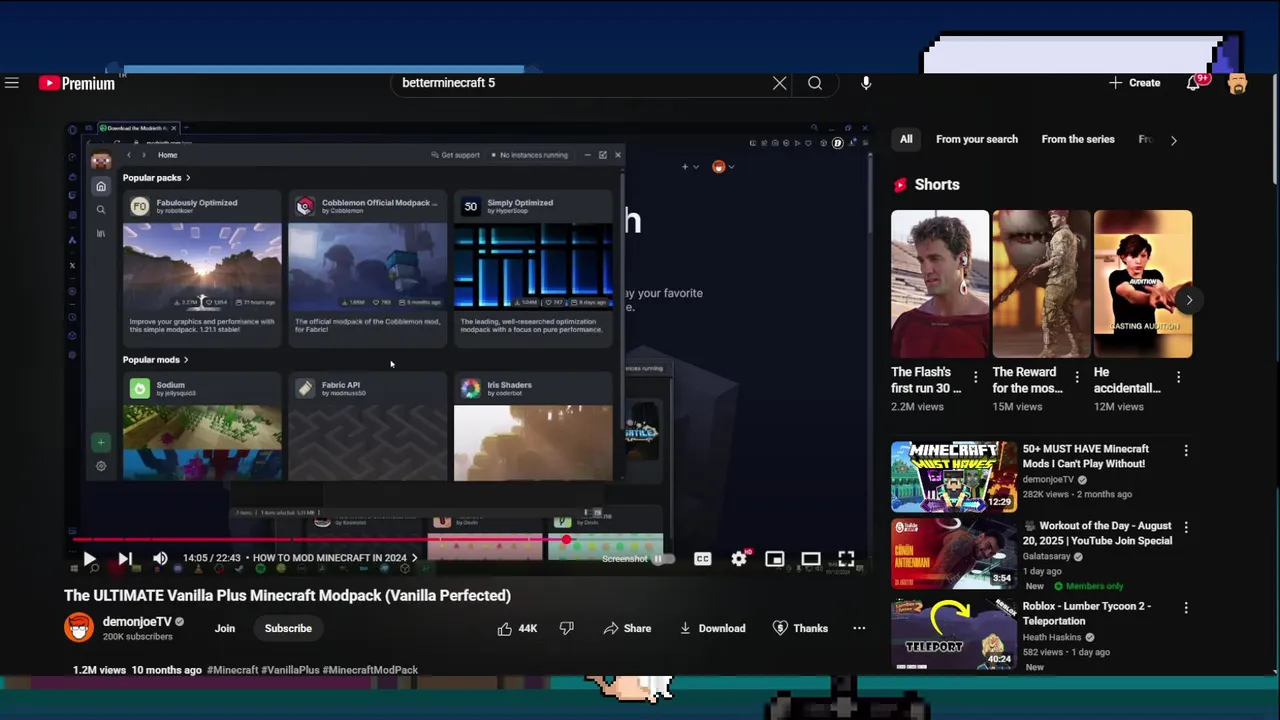Go to YouTube Premium home logo
The height and width of the screenshot is (720, 1280).
(x=77, y=83)
